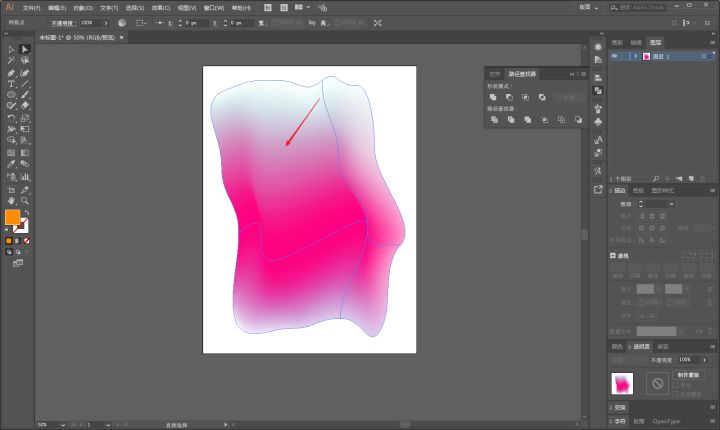Click the first Pathfinder divide icon
Viewport: 720px width, 430px height.
pos(493,119)
